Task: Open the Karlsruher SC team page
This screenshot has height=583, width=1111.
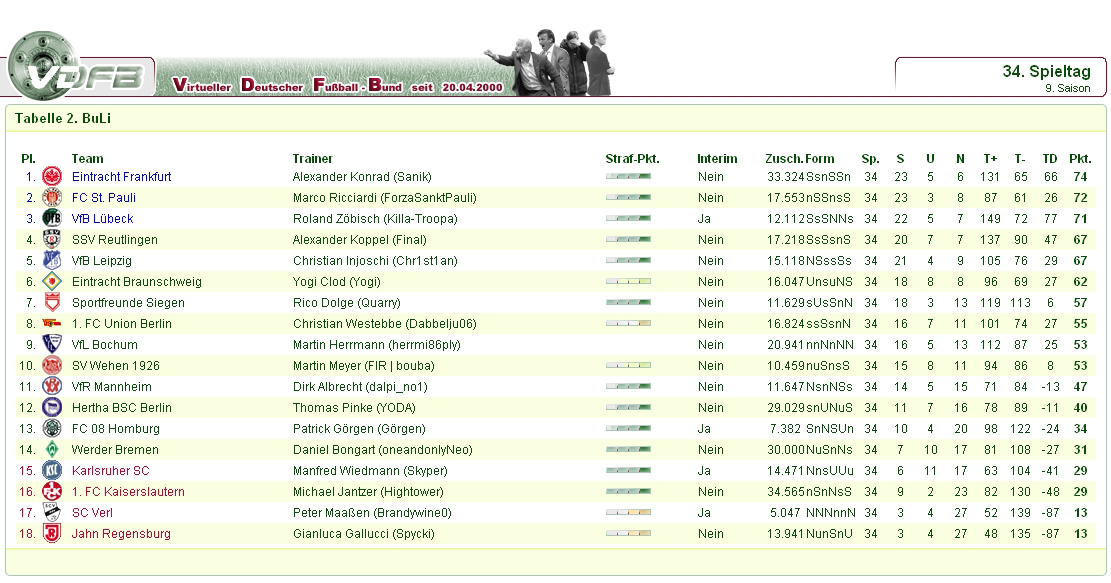Action: click(x=111, y=471)
